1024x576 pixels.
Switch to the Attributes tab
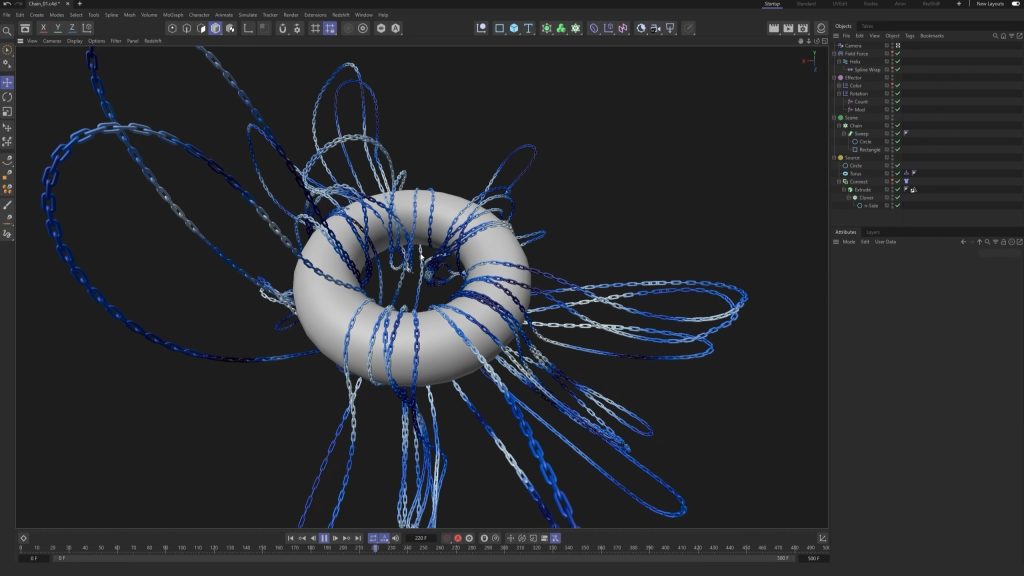tap(846, 232)
